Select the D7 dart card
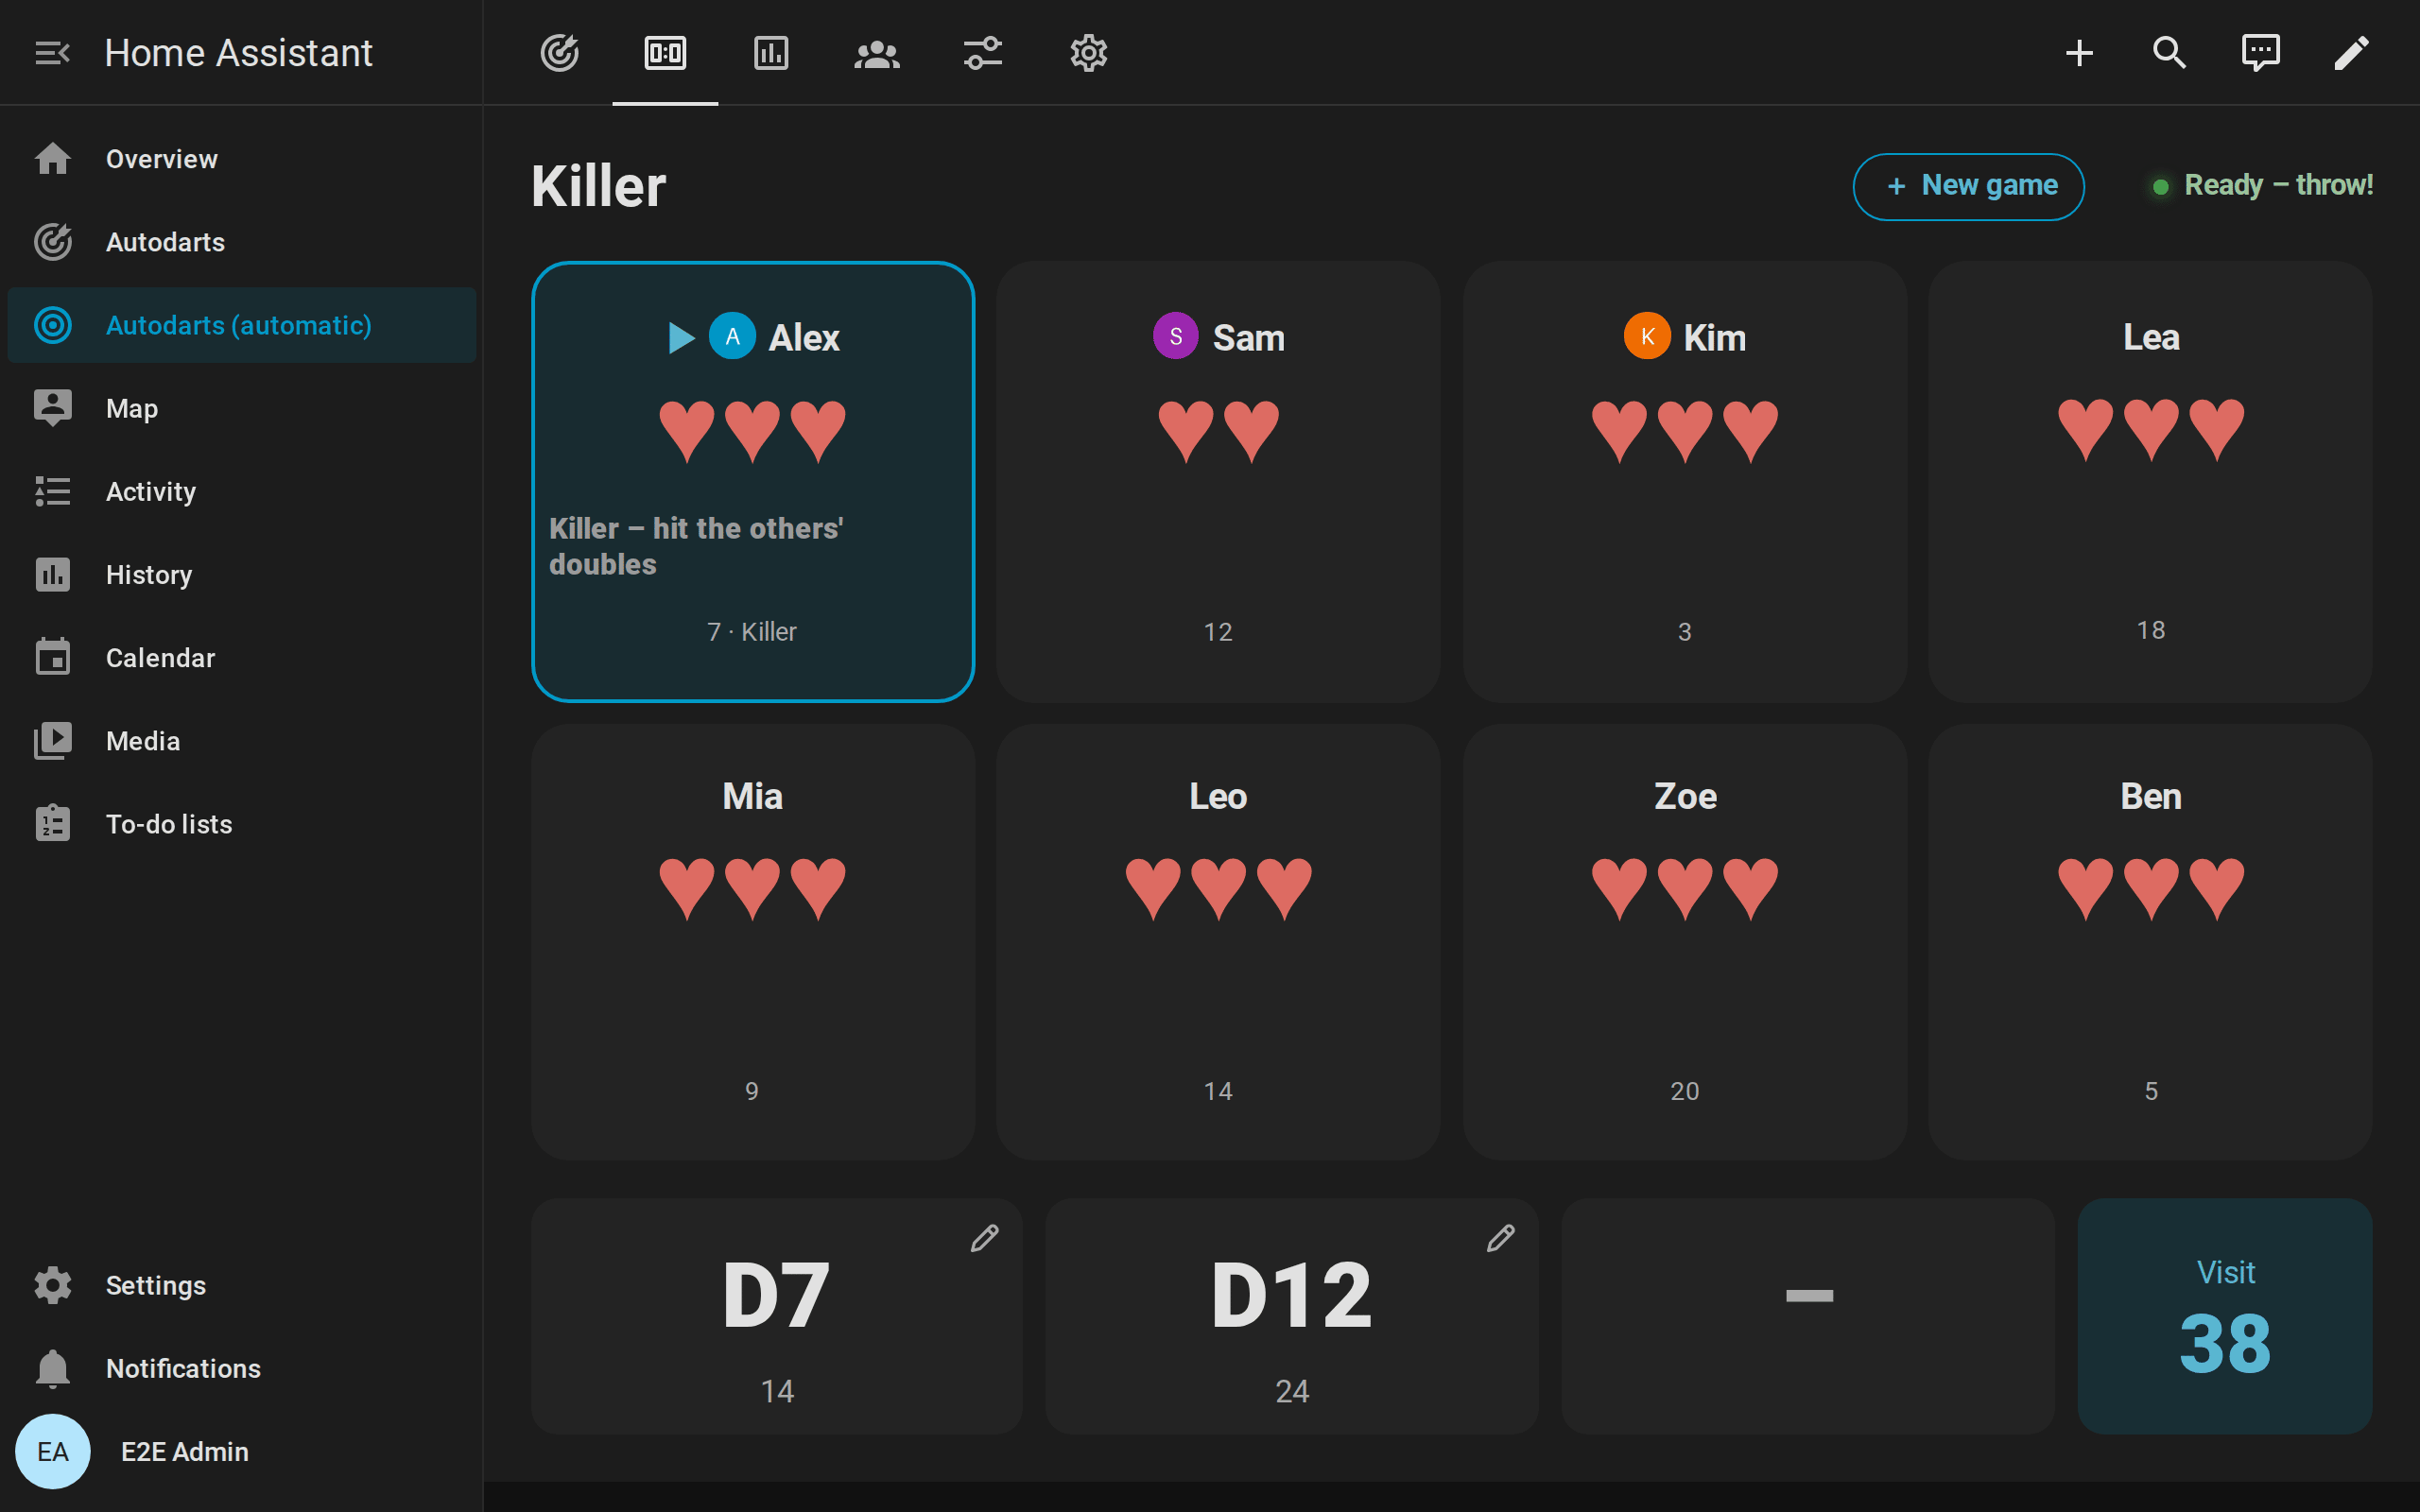The image size is (2420, 1512). [x=777, y=1316]
